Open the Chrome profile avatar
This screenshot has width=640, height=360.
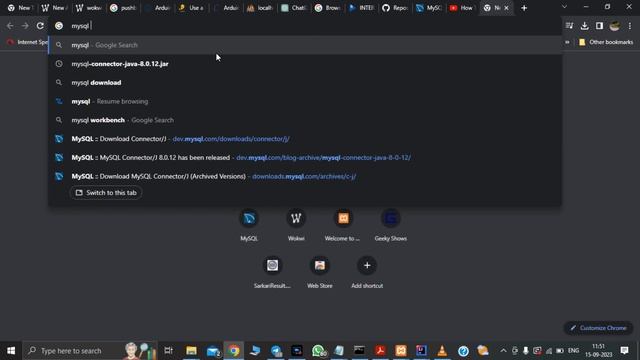[x=614, y=26]
